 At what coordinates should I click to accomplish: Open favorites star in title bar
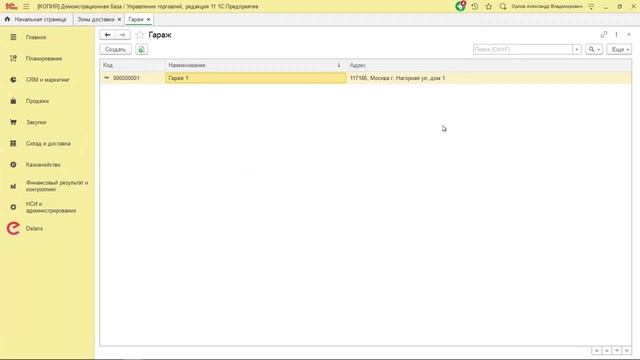tap(489, 7)
